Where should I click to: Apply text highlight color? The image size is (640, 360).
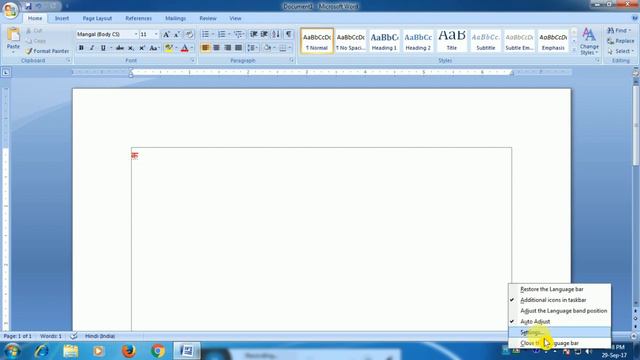pyautogui.click(x=168, y=48)
